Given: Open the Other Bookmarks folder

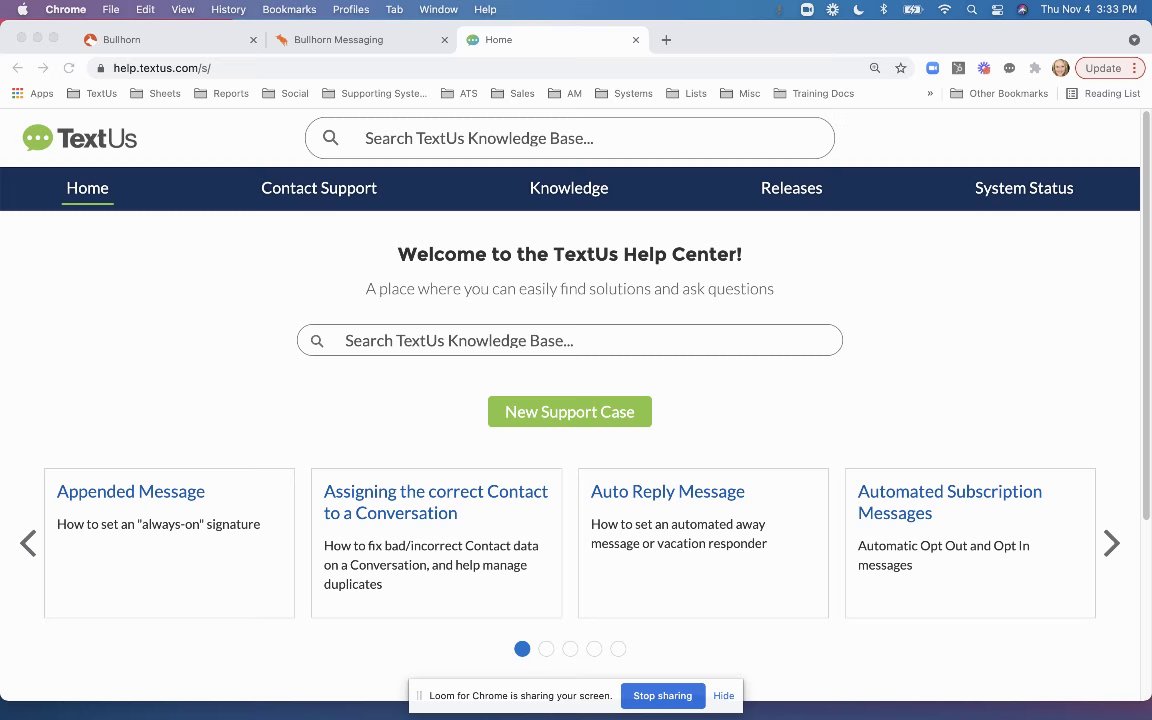Looking at the screenshot, I should coord(999,93).
